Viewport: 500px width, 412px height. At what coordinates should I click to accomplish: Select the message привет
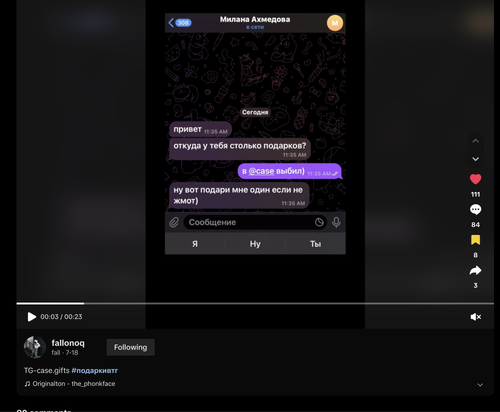pyautogui.click(x=200, y=130)
